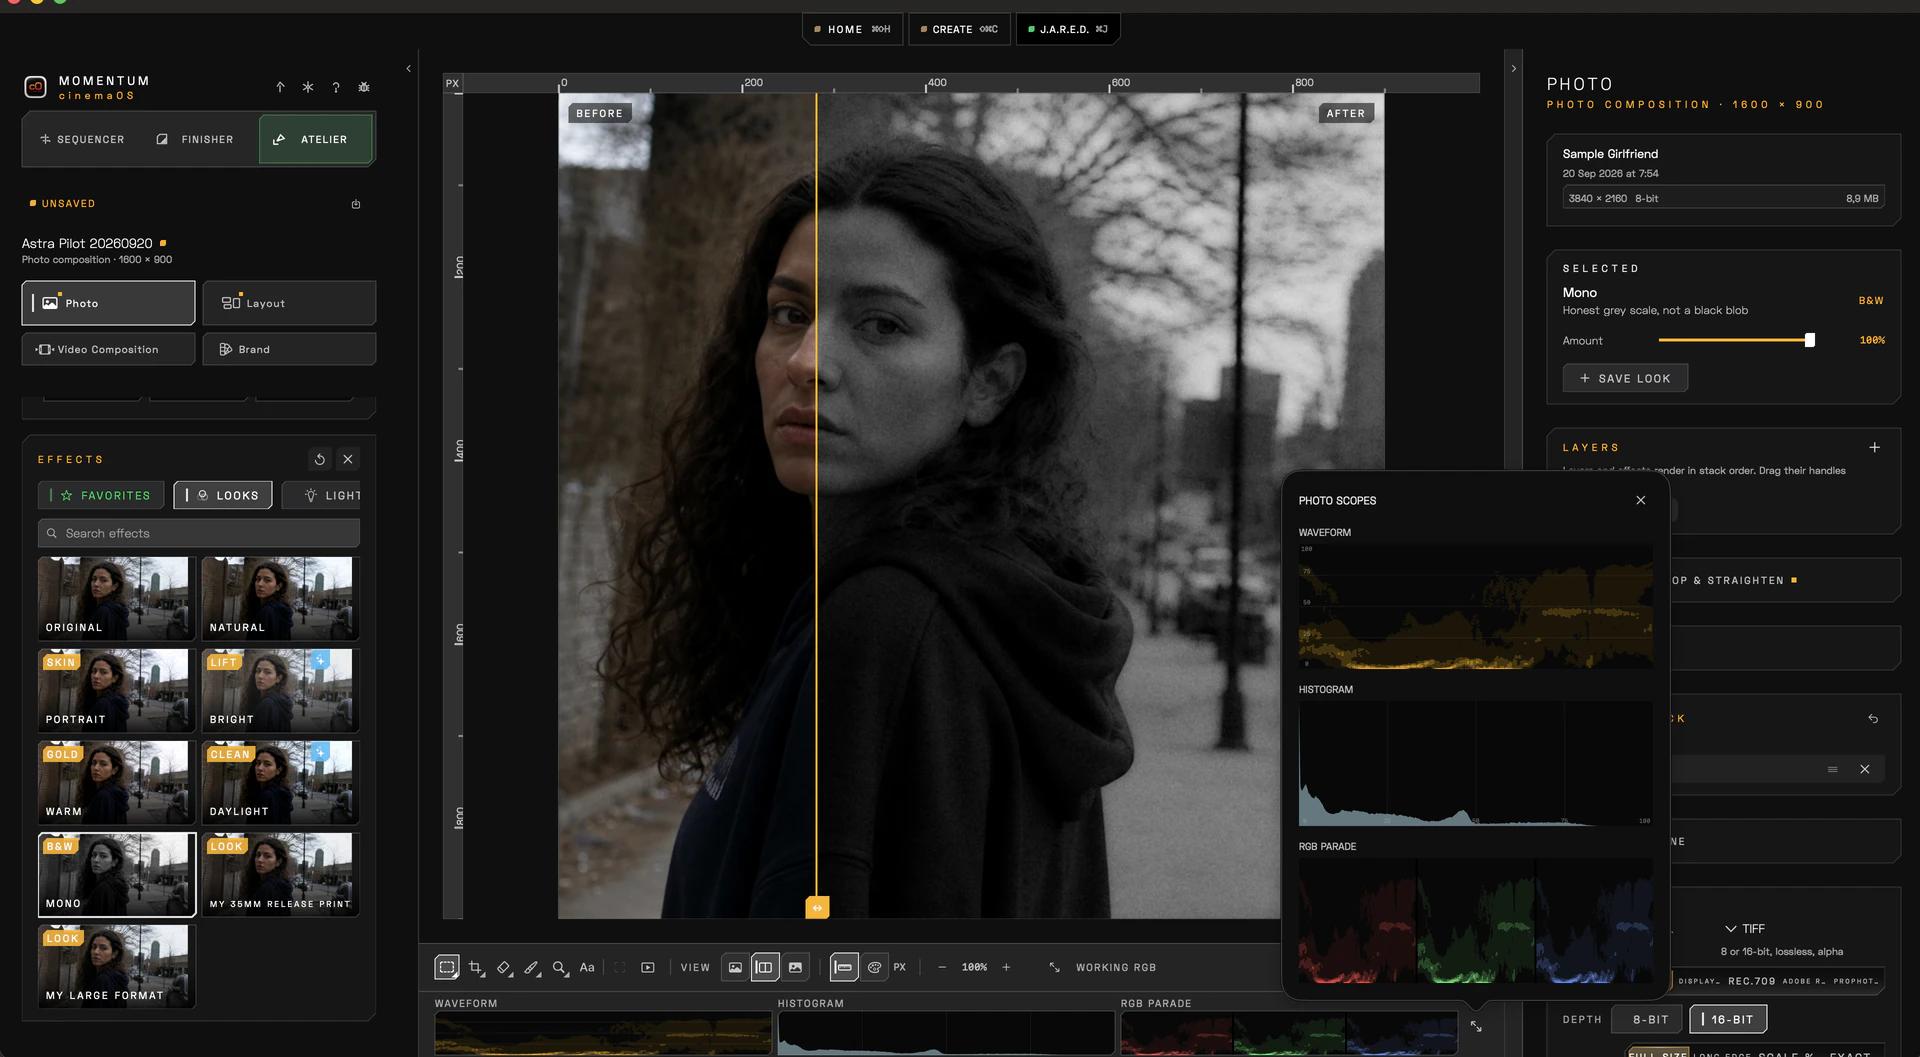Image resolution: width=1920 pixels, height=1057 pixels.
Task: Open the help question mark icon
Action: pos(336,87)
